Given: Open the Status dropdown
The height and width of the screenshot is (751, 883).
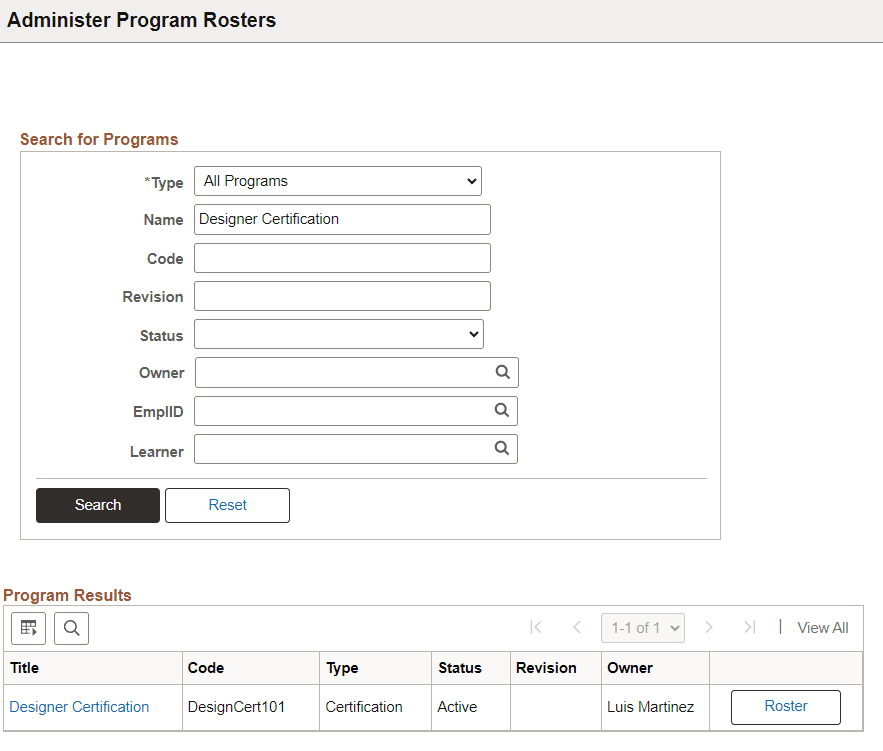Looking at the screenshot, I should coord(338,333).
